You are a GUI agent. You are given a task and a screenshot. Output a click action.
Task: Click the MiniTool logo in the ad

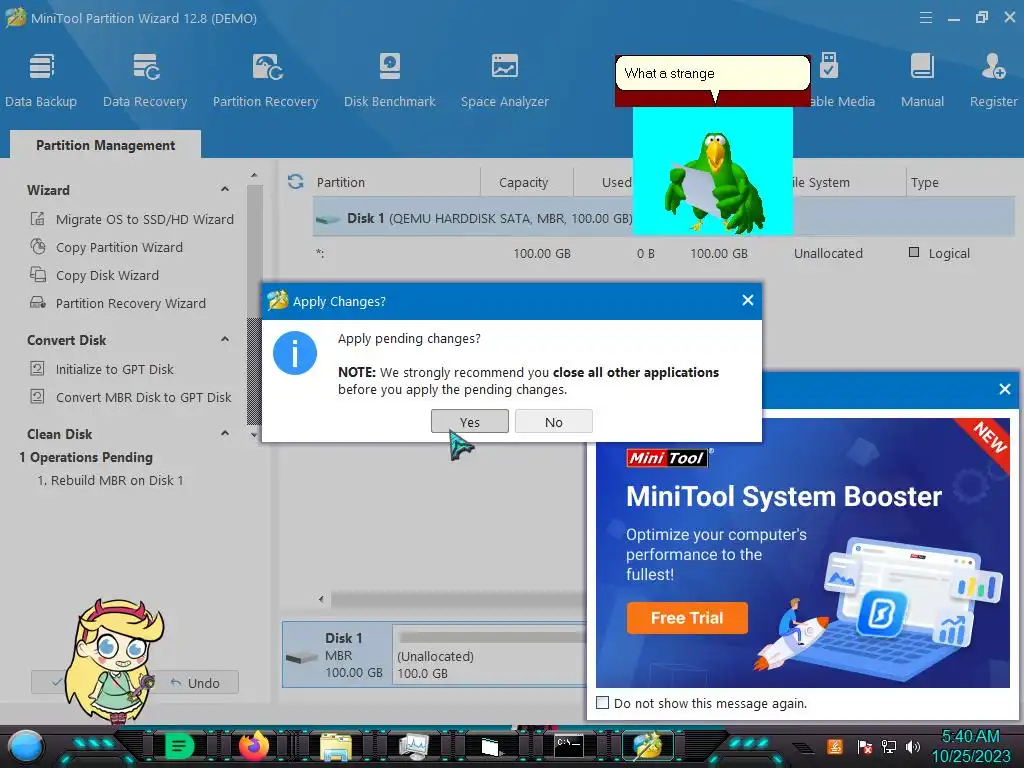pyautogui.click(x=667, y=458)
